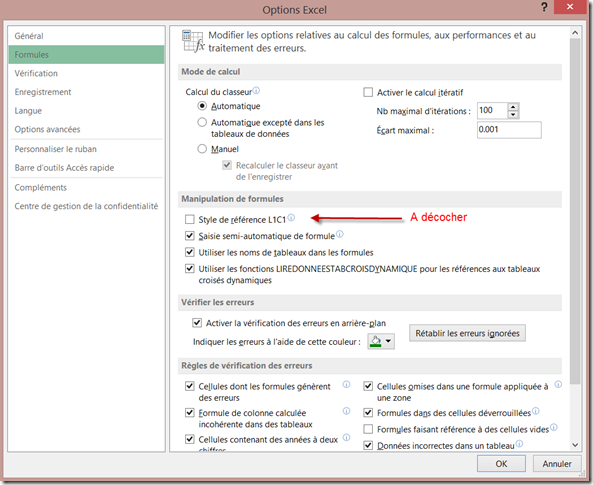
Task: Click the scrollbar up arrow
Action: coord(575,33)
